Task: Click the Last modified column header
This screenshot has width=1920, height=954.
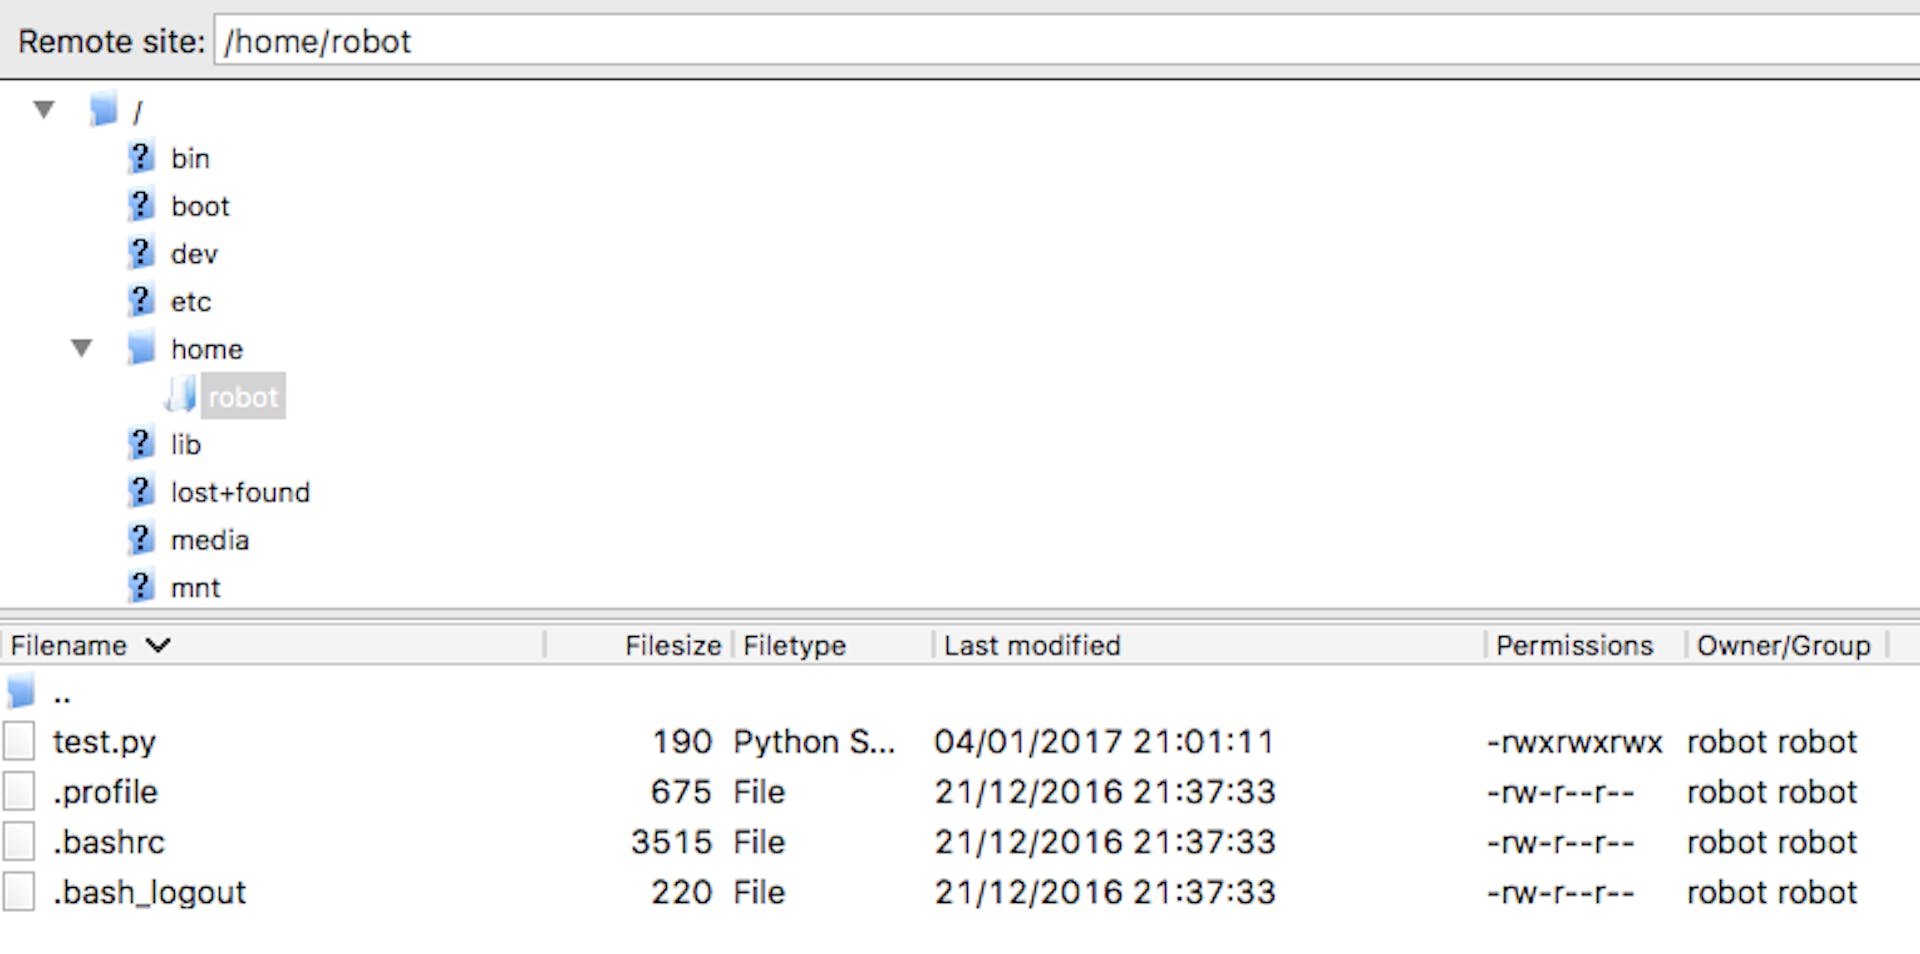Action: 1032,646
